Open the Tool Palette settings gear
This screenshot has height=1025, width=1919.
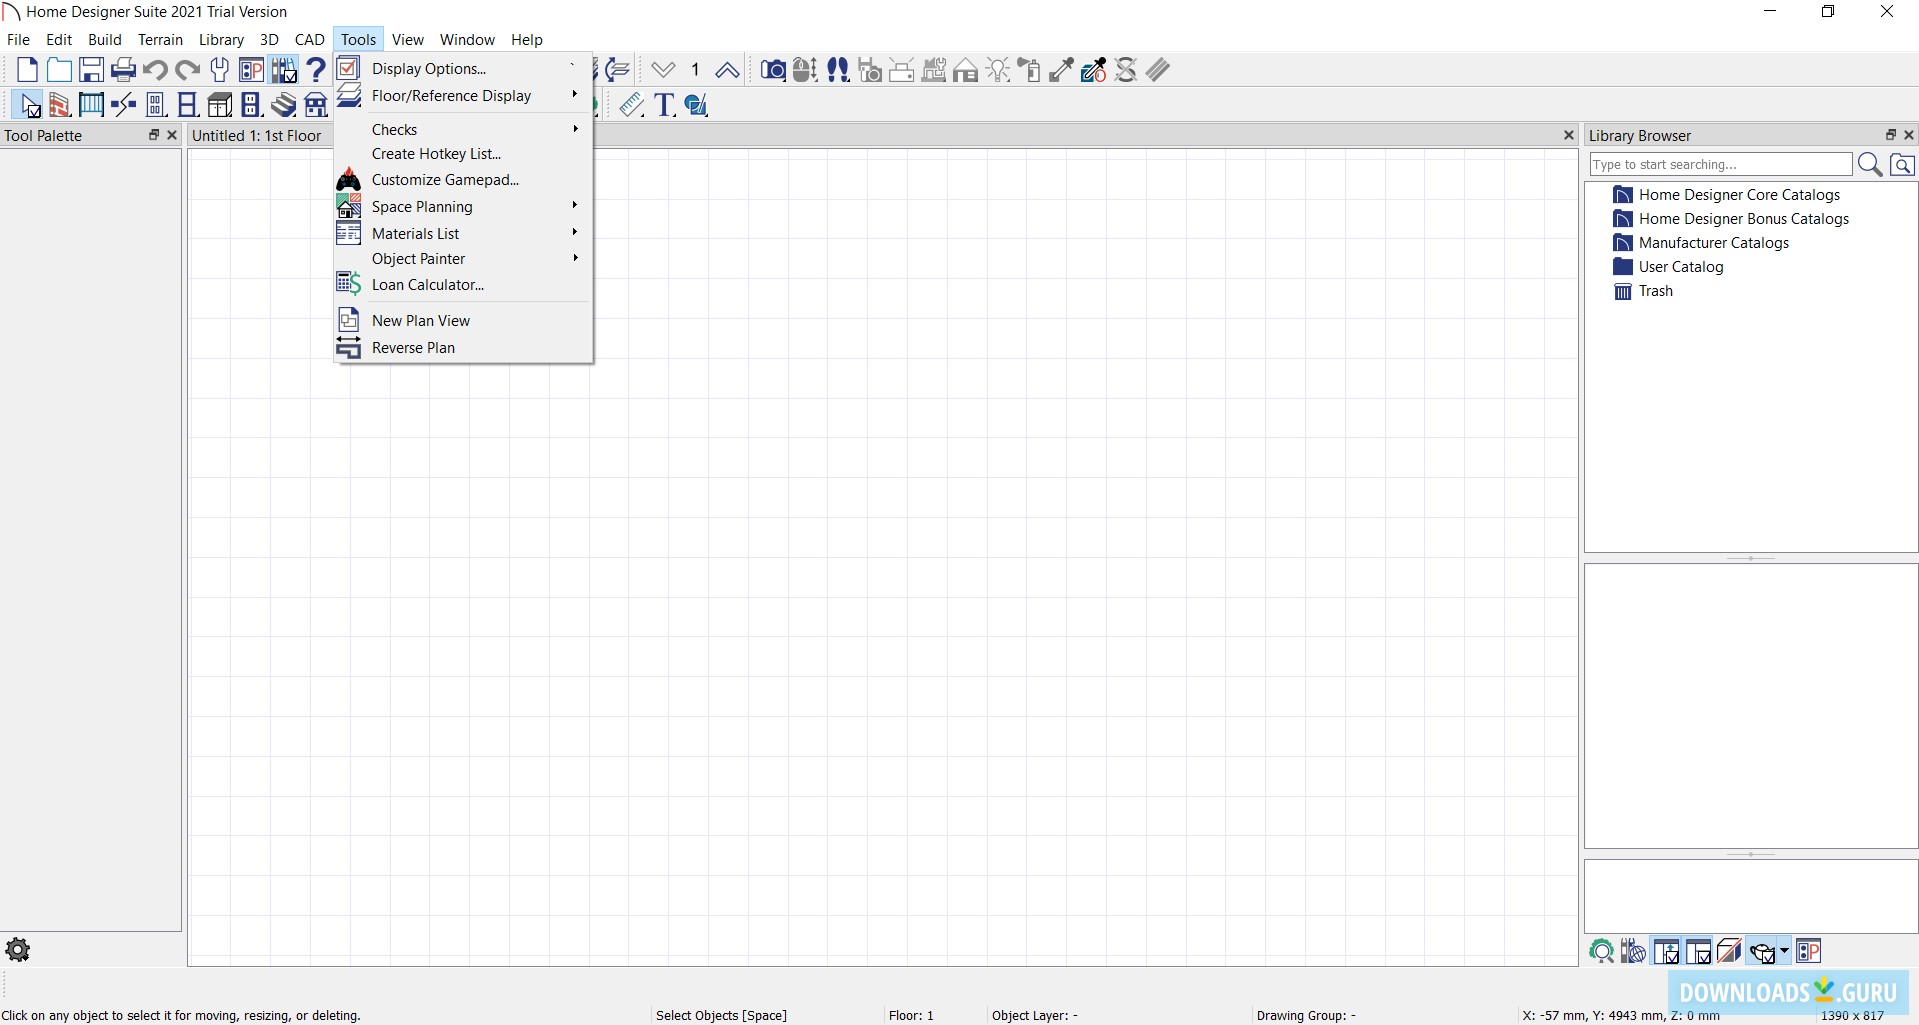click(18, 949)
